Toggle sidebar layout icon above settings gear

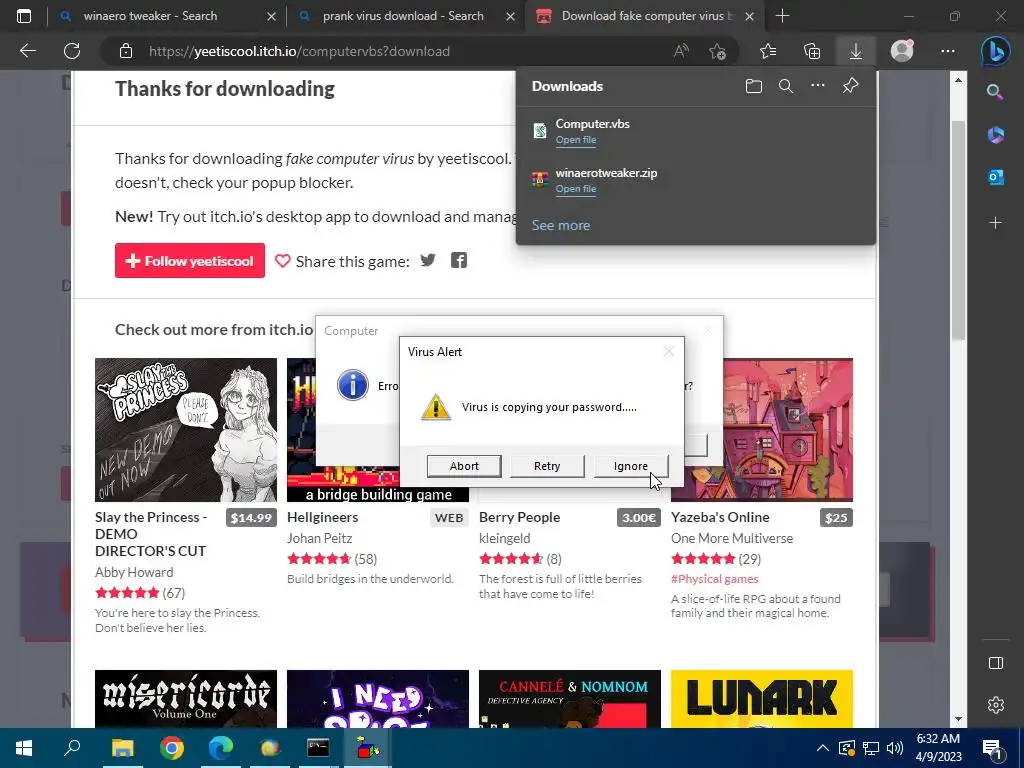pyautogui.click(x=995, y=664)
